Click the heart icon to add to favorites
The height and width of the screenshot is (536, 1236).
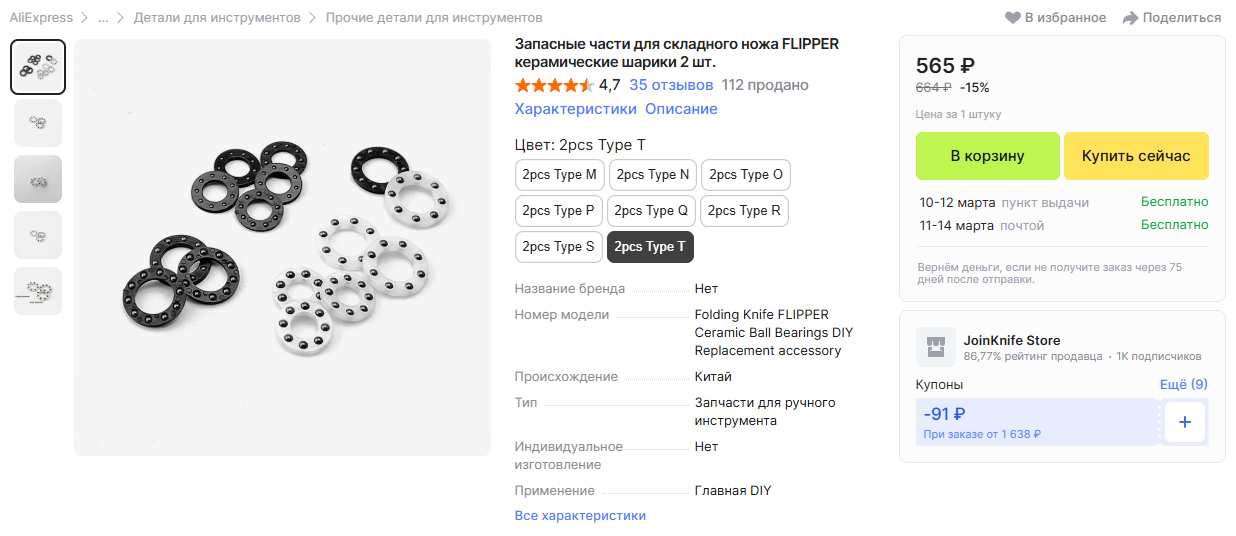pos(1013,18)
